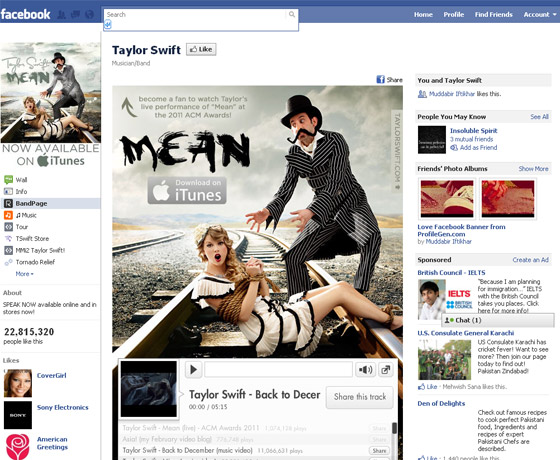Click the Facebook logo
The width and height of the screenshot is (560, 460).
25,14
